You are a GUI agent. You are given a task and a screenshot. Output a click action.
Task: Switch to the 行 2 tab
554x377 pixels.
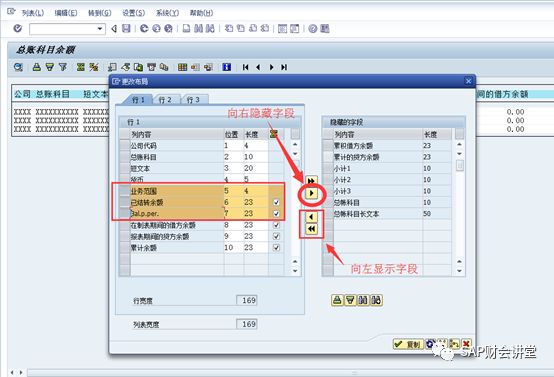point(165,100)
